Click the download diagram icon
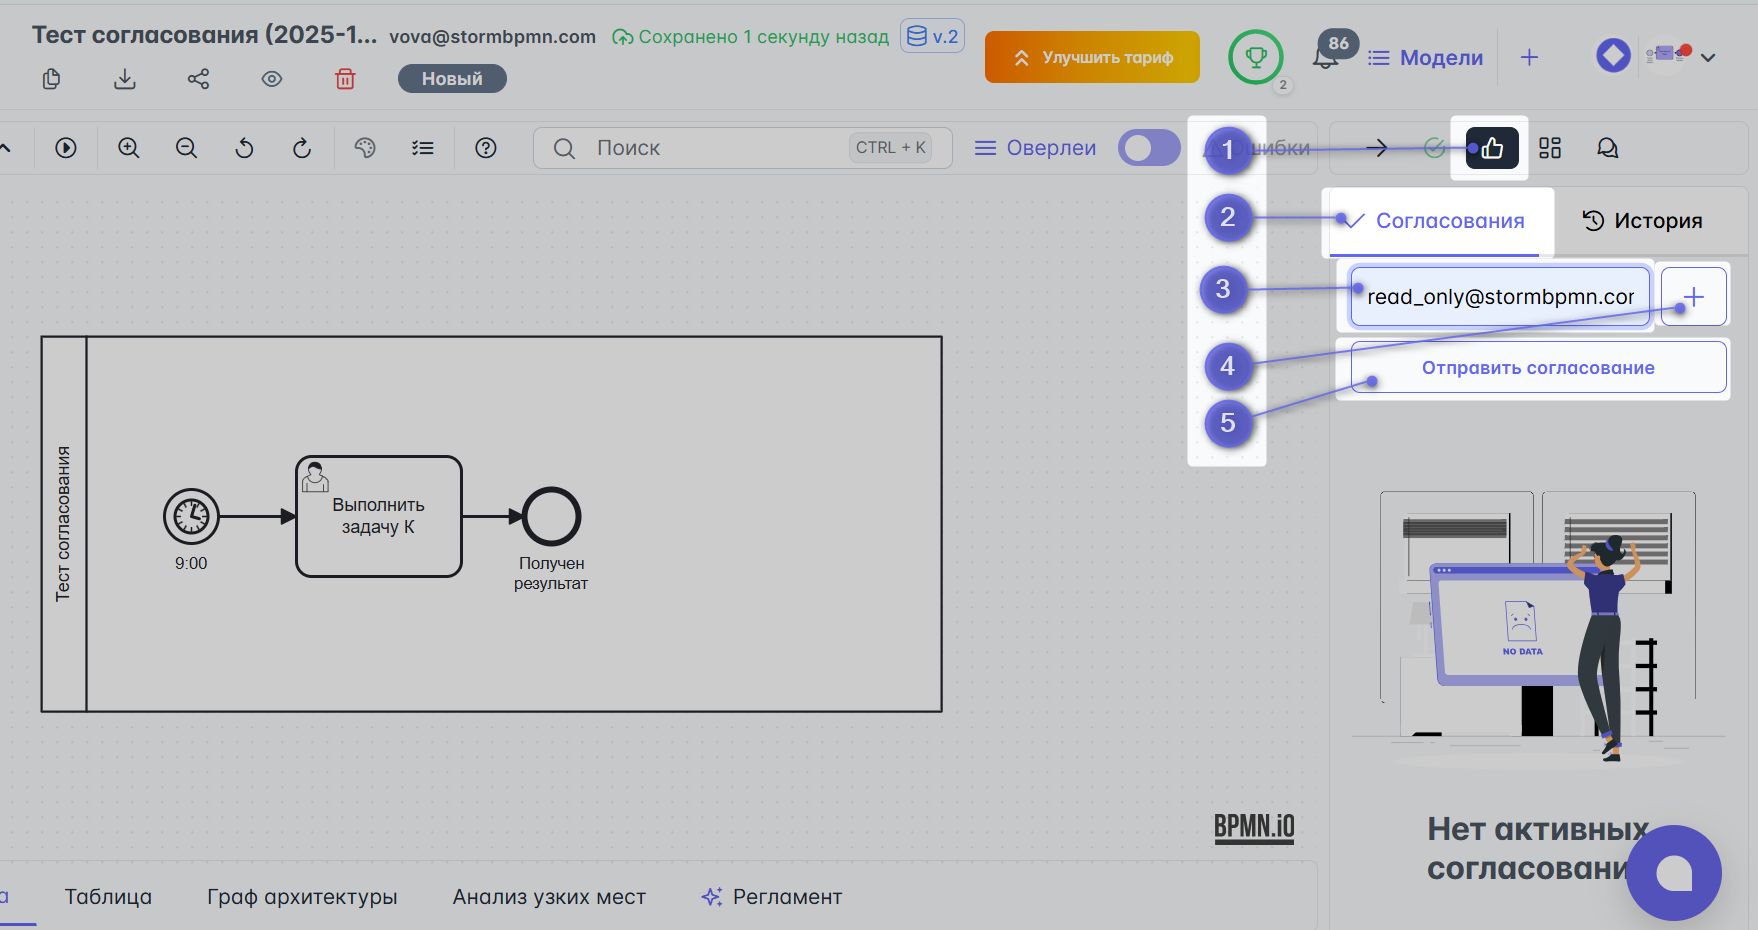Screen dimensions: 1758x930 (x=125, y=79)
